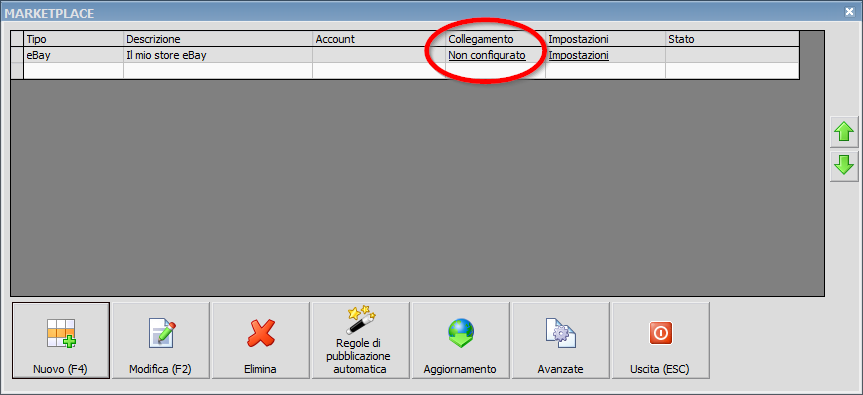Move row up with green up arrow

(x=844, y=132)
